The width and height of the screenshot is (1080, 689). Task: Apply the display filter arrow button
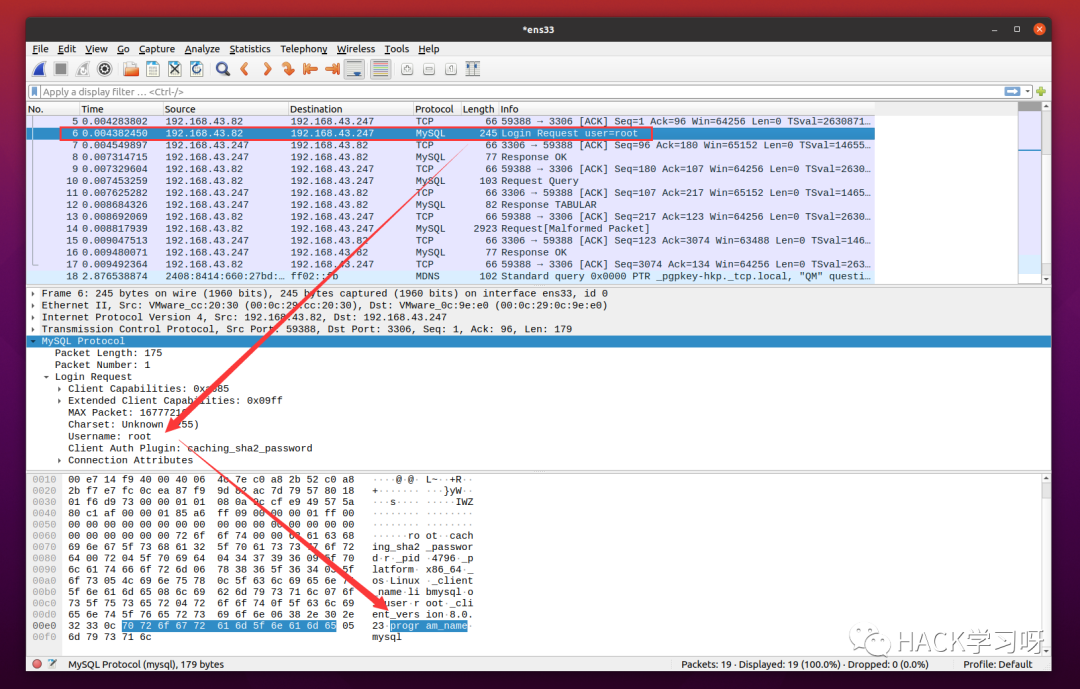(x=1012, y=92)
